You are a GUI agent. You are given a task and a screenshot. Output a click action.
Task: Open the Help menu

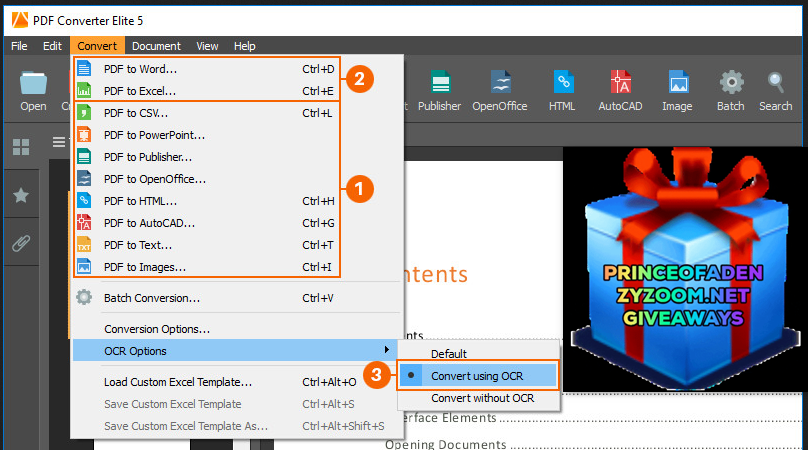tap(244, 46)
